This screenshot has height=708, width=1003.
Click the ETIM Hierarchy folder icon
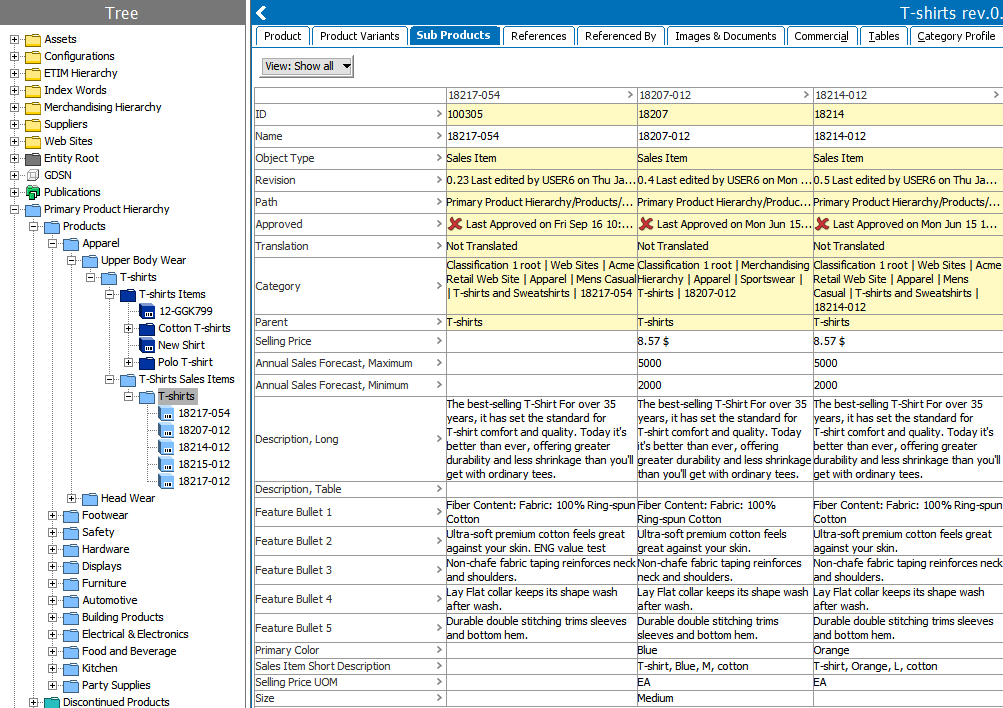33,74
